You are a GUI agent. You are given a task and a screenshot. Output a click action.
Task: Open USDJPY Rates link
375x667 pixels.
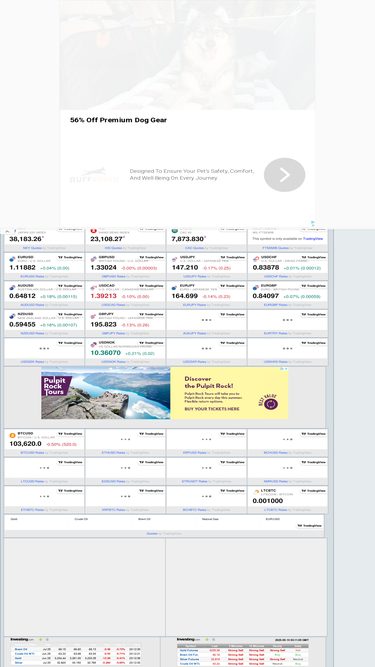tap(195, 276)
